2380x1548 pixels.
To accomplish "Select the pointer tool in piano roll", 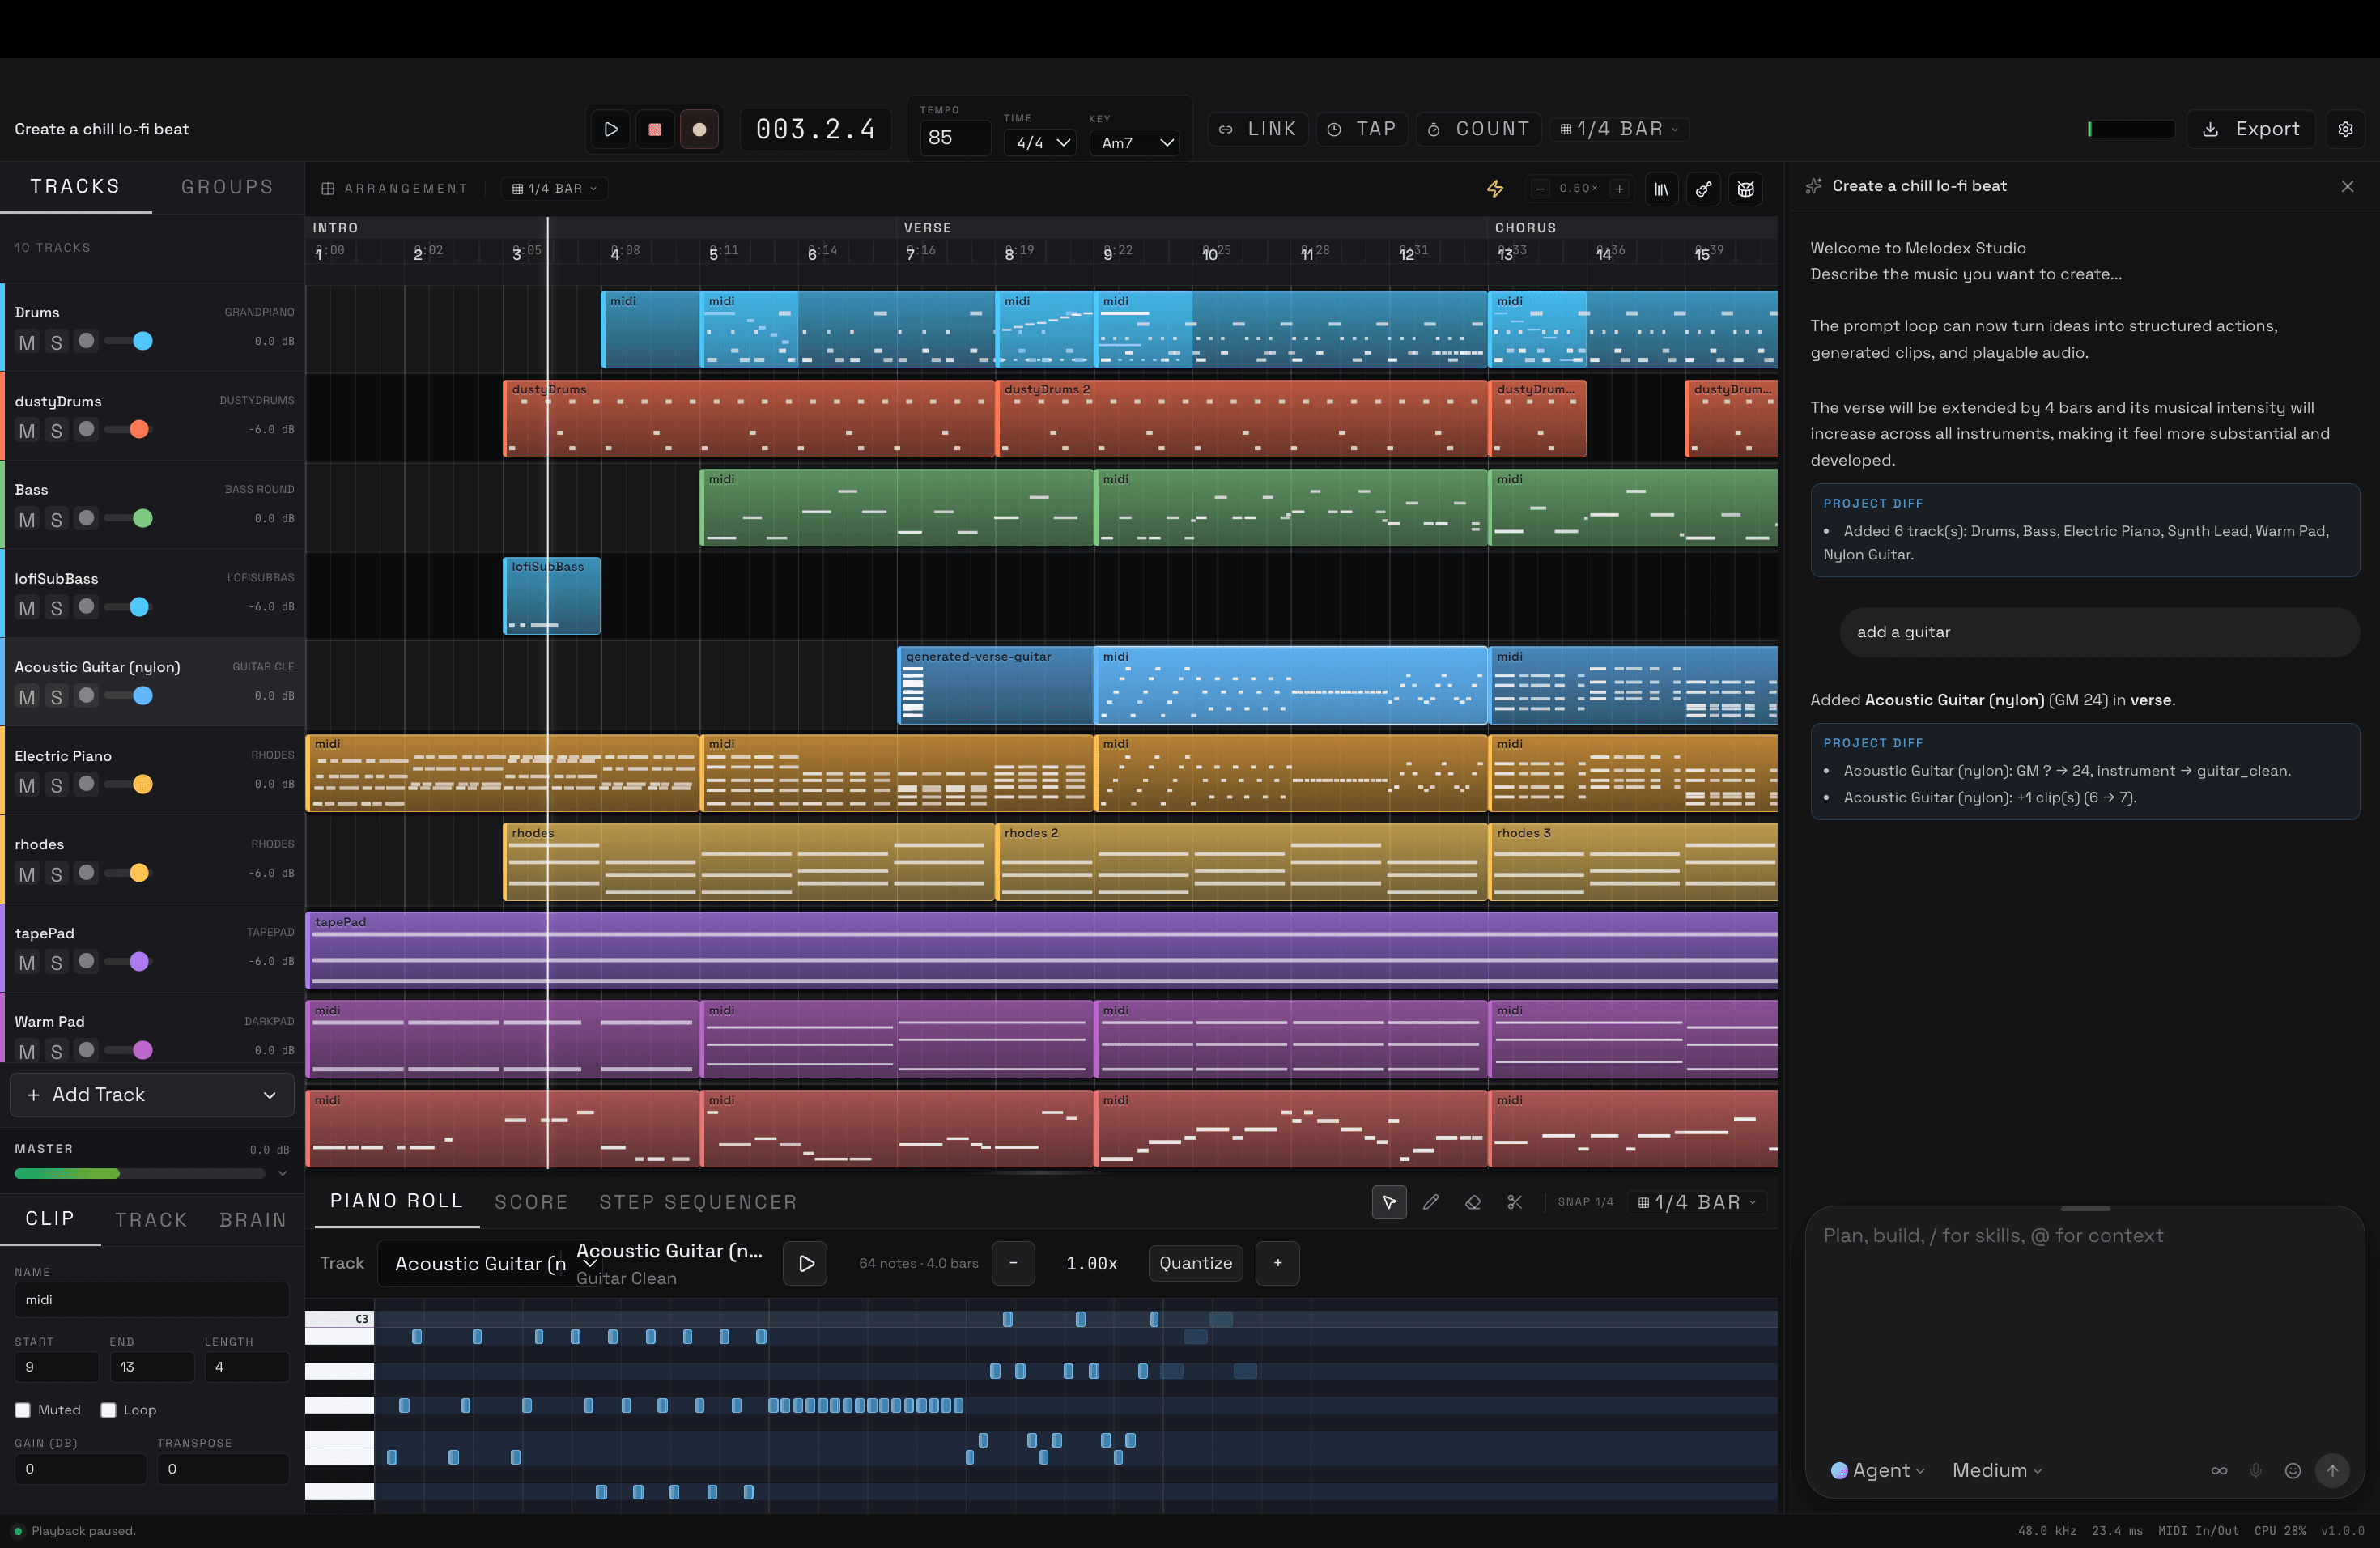I will [1389, 1202].
